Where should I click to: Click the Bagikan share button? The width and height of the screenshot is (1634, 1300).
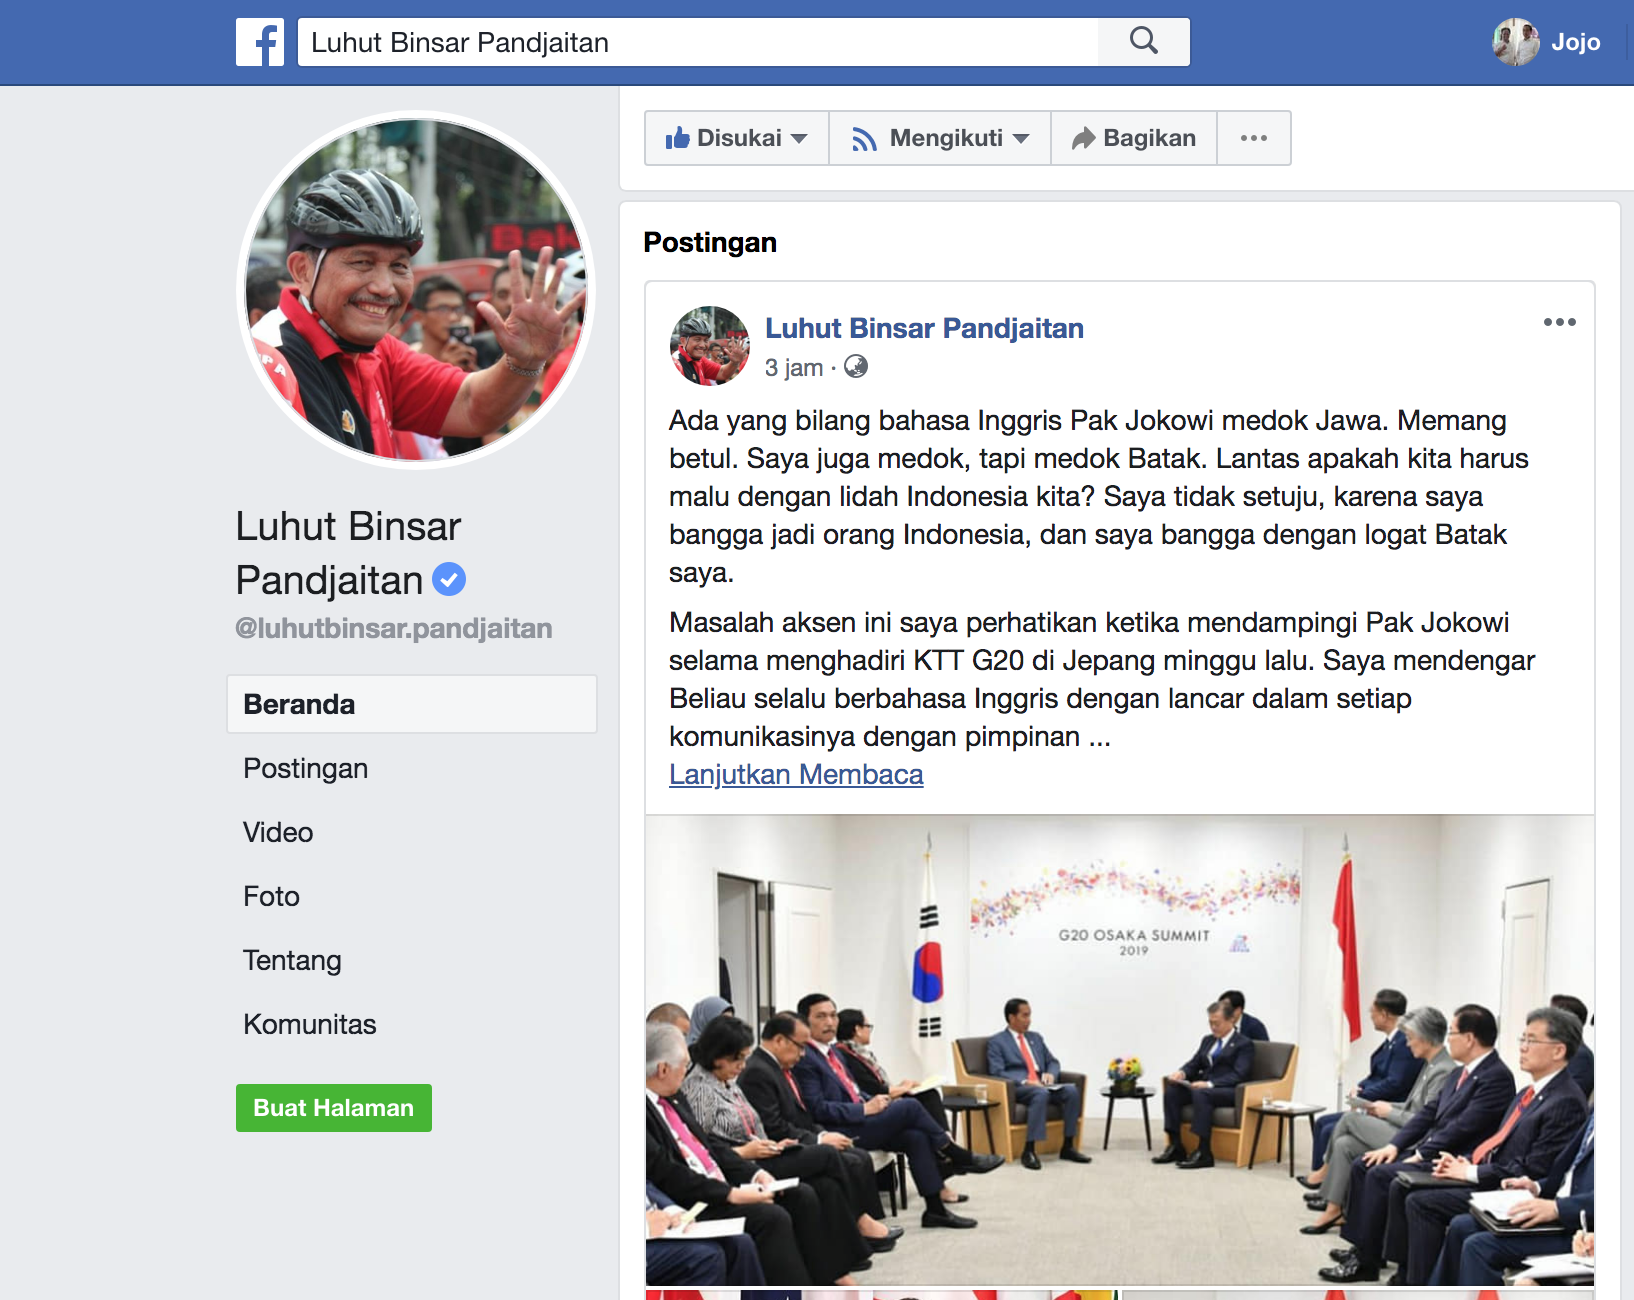[1134, 138]
